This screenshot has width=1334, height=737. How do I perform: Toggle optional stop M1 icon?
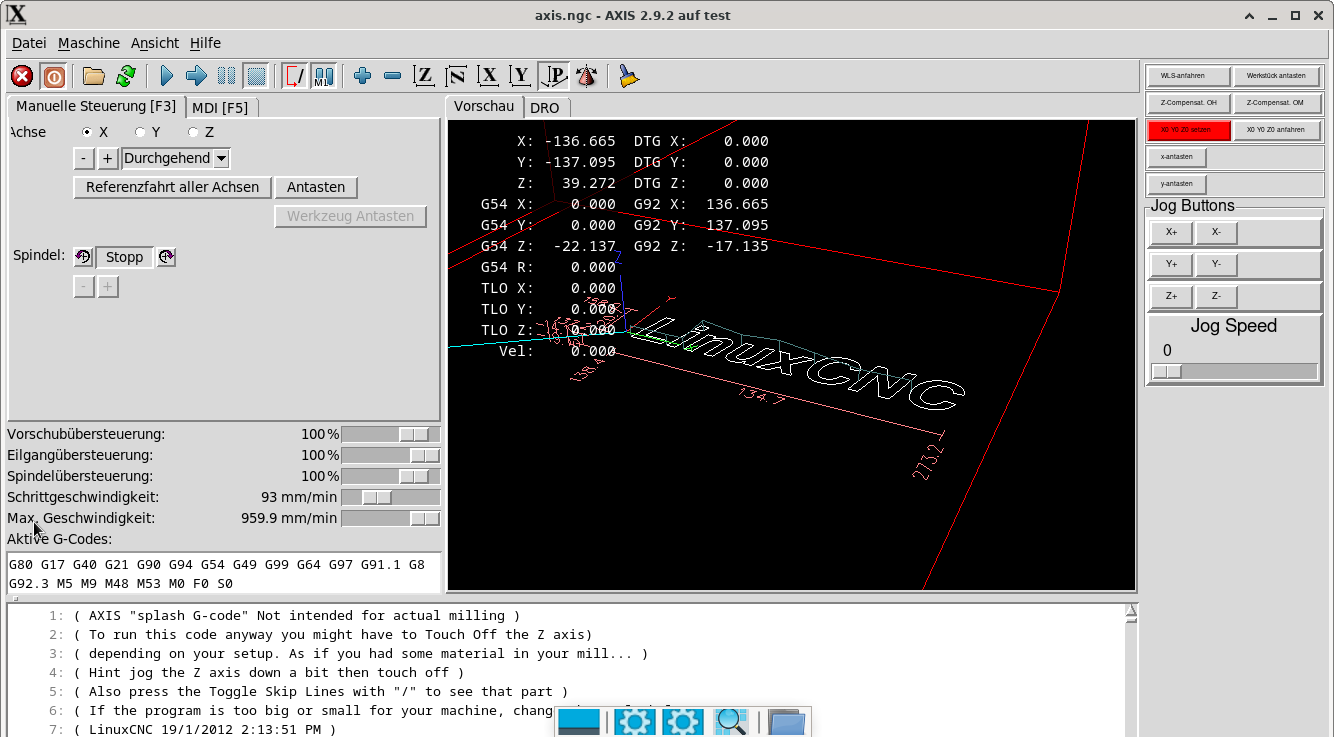[323, 76]
